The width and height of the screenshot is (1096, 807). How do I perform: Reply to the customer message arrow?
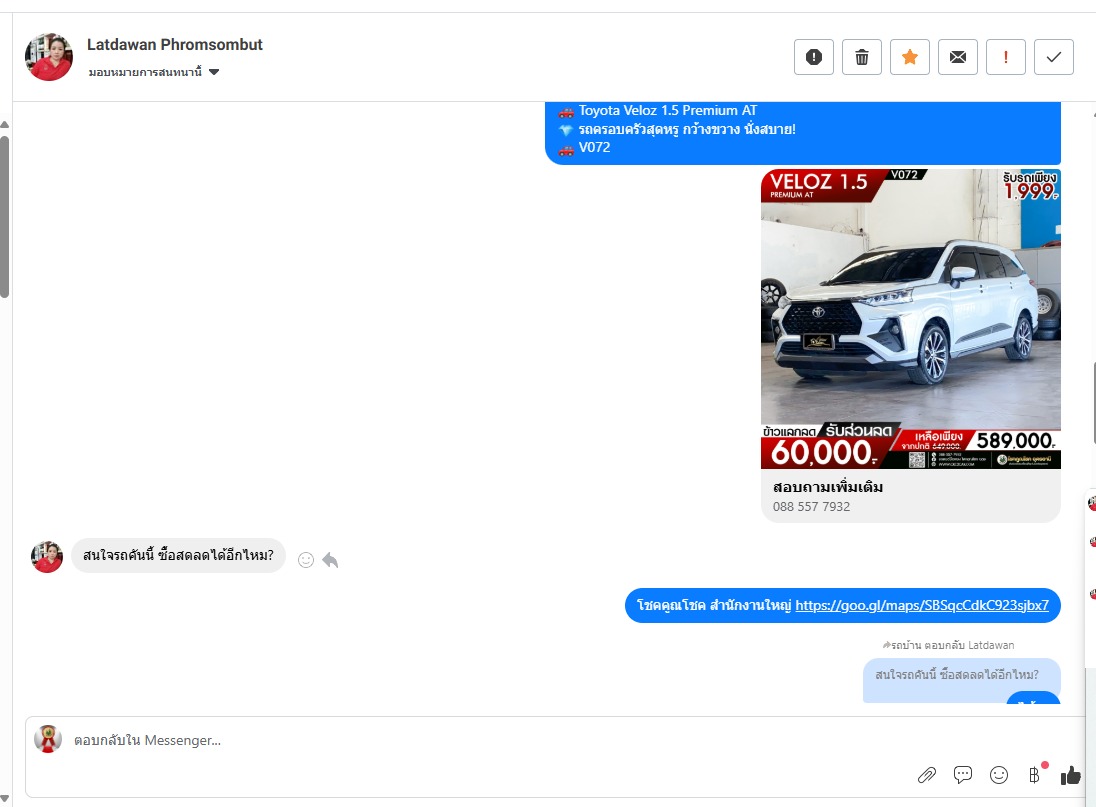click(330, 560)
